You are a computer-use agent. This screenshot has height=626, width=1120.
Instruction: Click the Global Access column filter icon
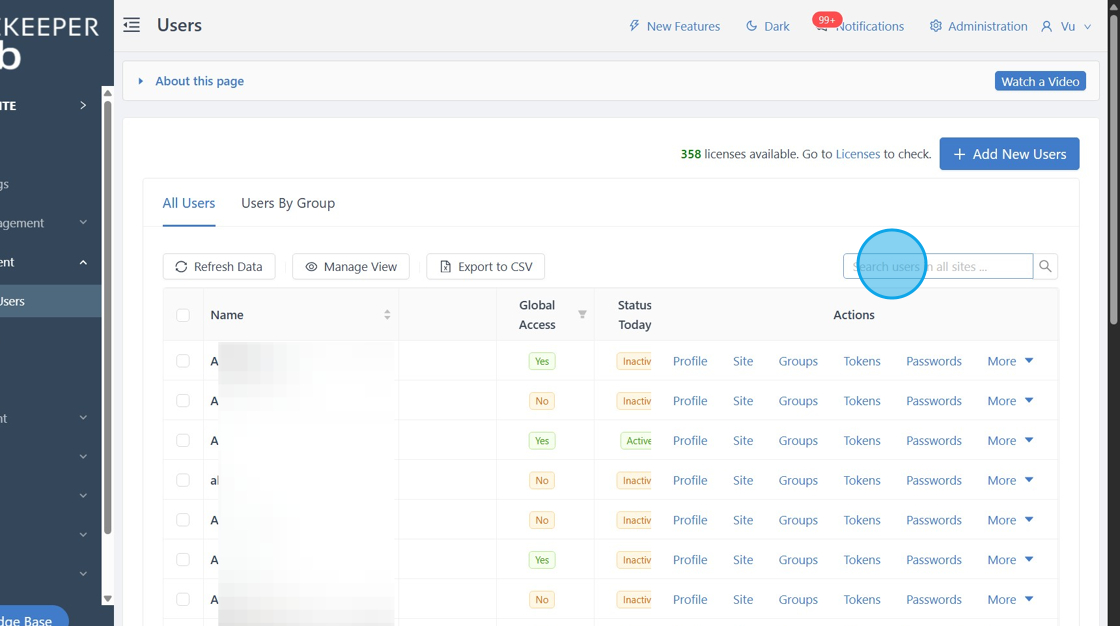(x=582, y=314)
